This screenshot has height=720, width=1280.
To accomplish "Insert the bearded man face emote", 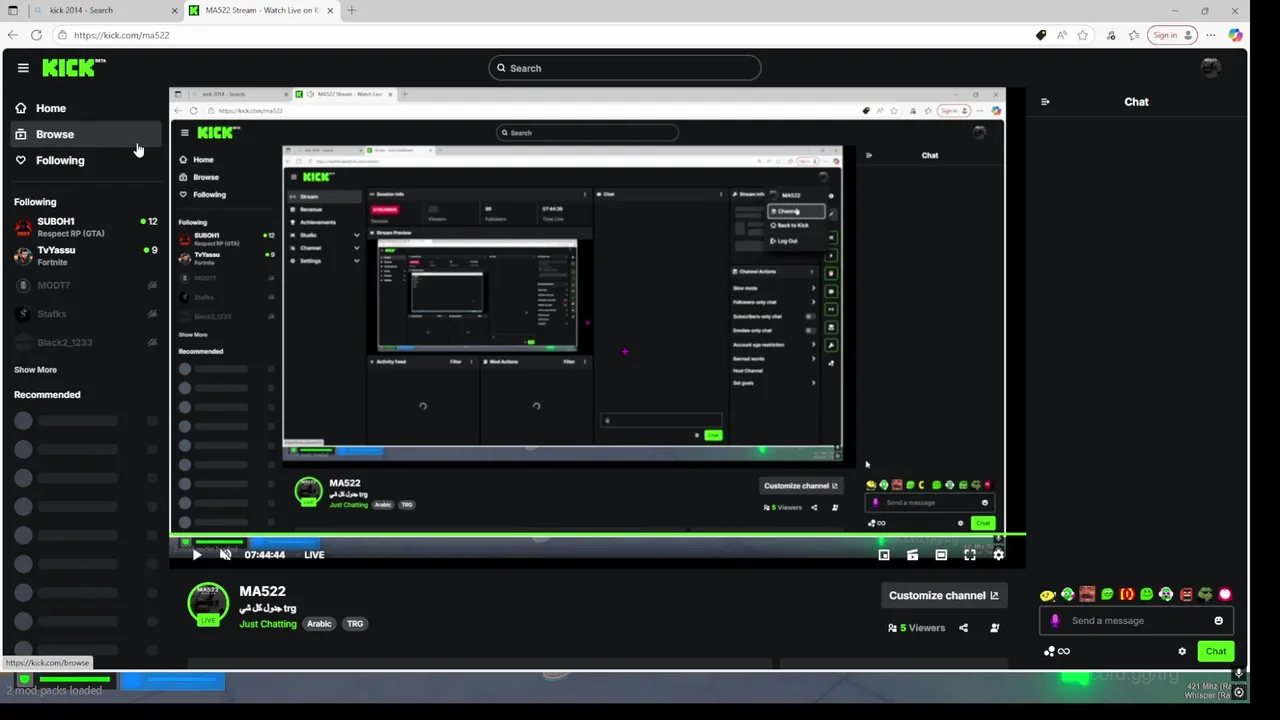I will 1087,595.
